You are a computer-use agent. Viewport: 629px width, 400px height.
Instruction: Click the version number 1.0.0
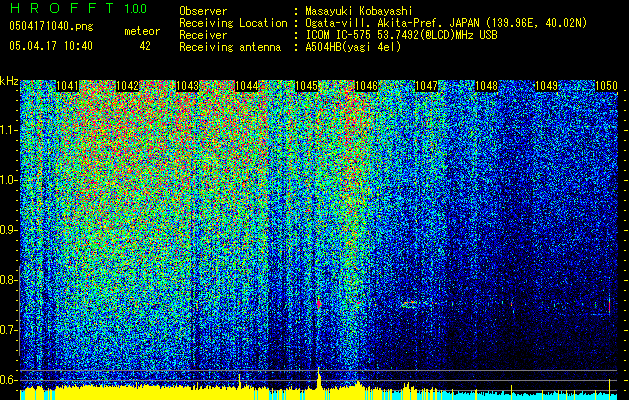click(x=135, y=9)
